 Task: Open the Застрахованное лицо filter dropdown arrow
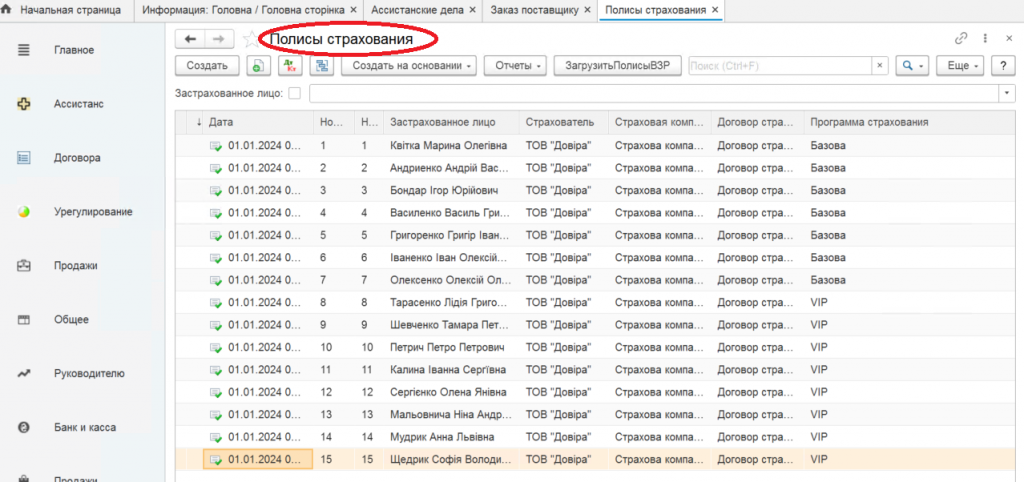coord(1006,93)
